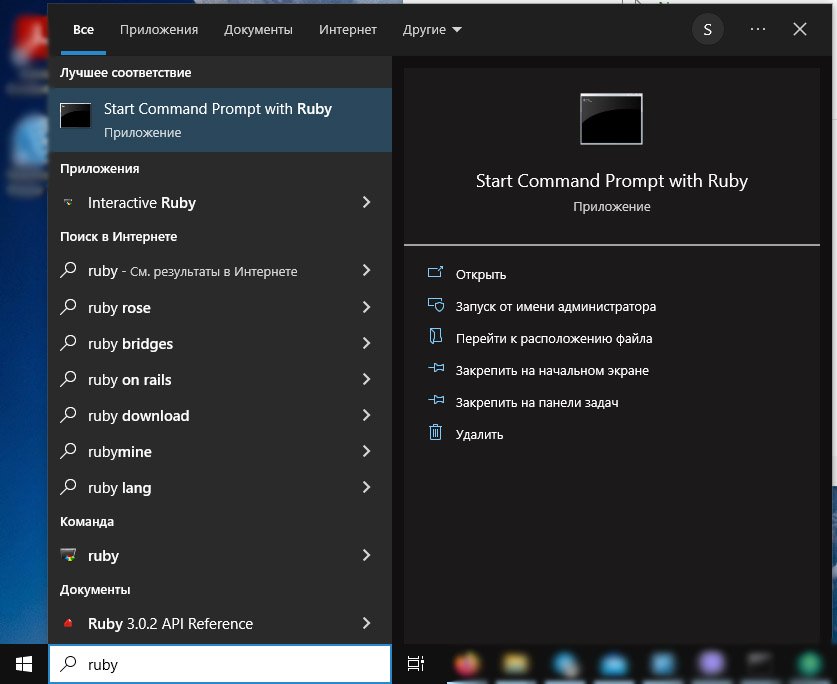The height and width of the screenshot is (684, 837).
Task: Click the admin shield icon
Action: click(436, 304)
